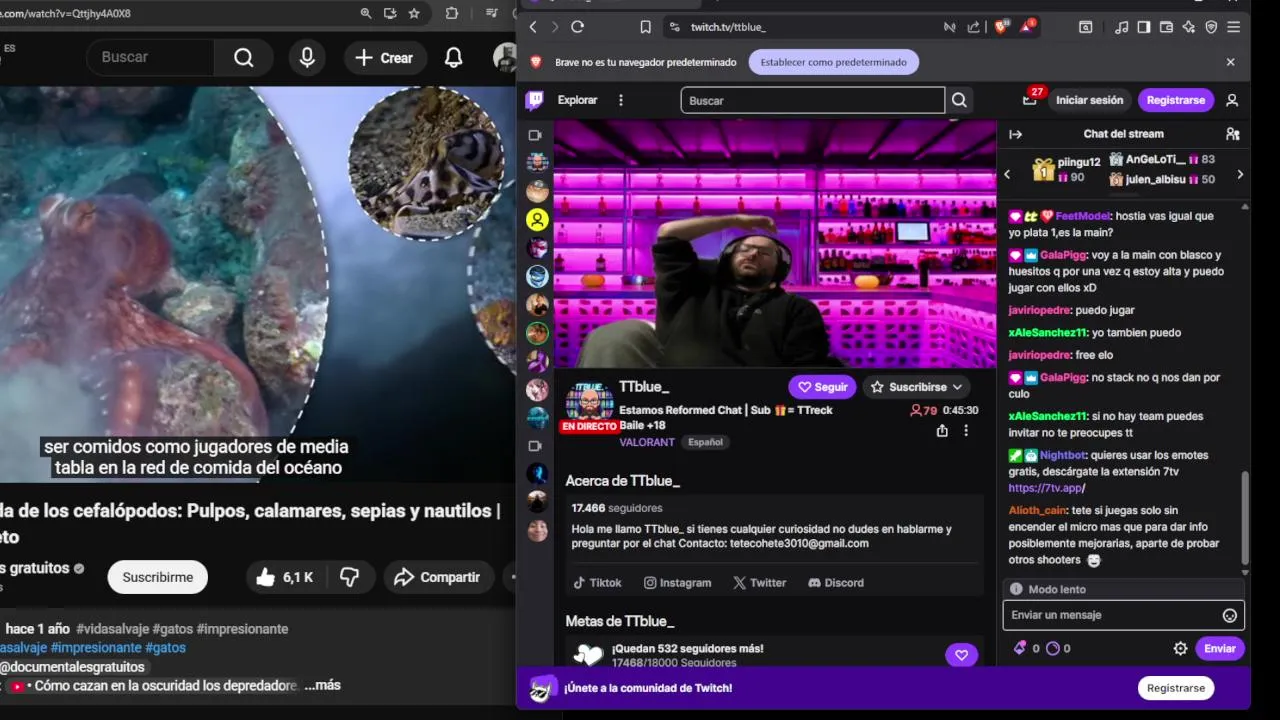
Task: Open the YouTube Crear menu
Action: click(383, 58)
